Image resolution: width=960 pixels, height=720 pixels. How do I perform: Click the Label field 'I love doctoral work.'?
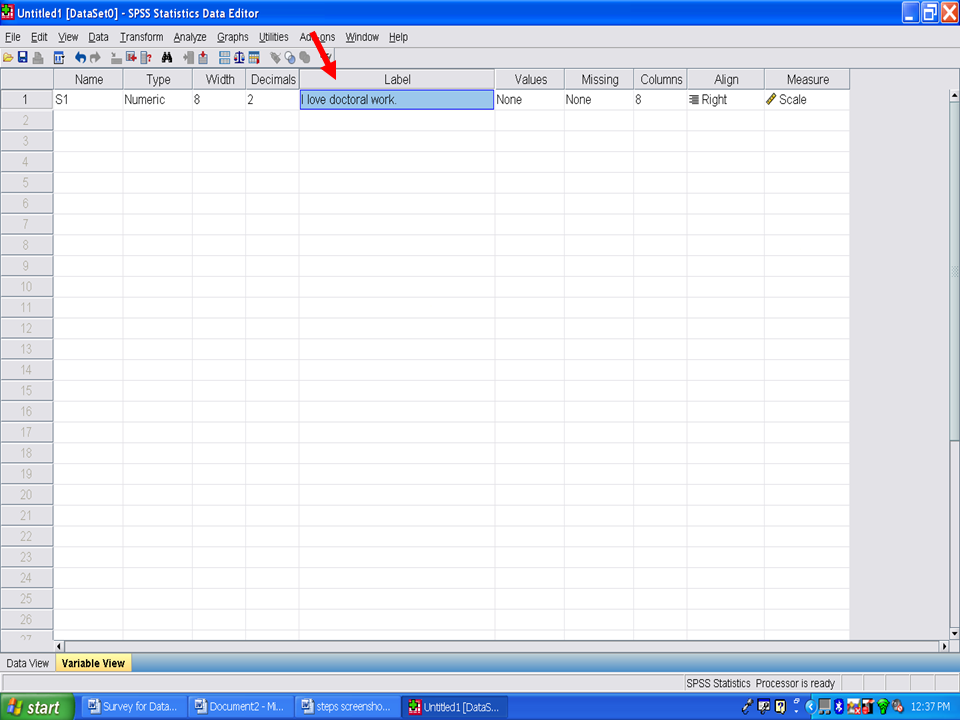[396, 100]
